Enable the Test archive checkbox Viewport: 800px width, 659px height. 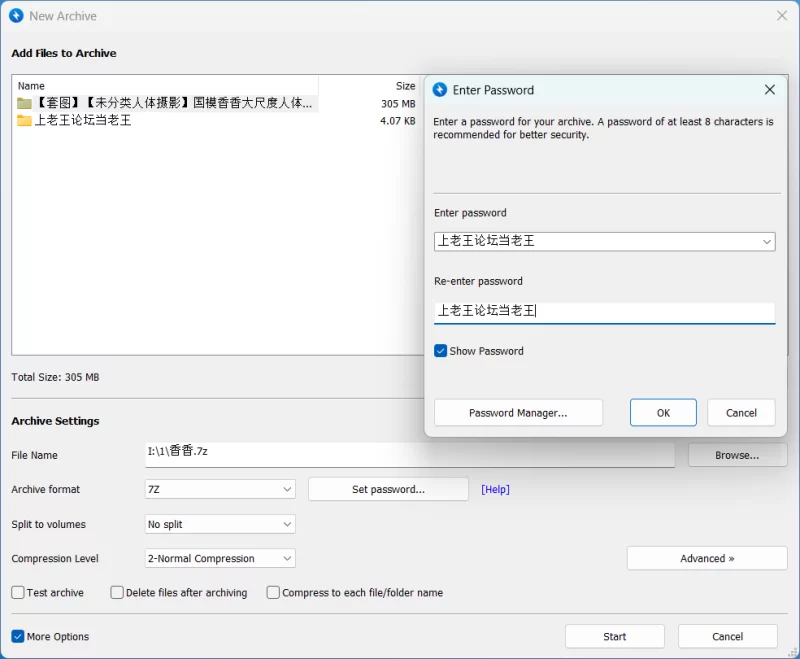click(x=18, y=593)
